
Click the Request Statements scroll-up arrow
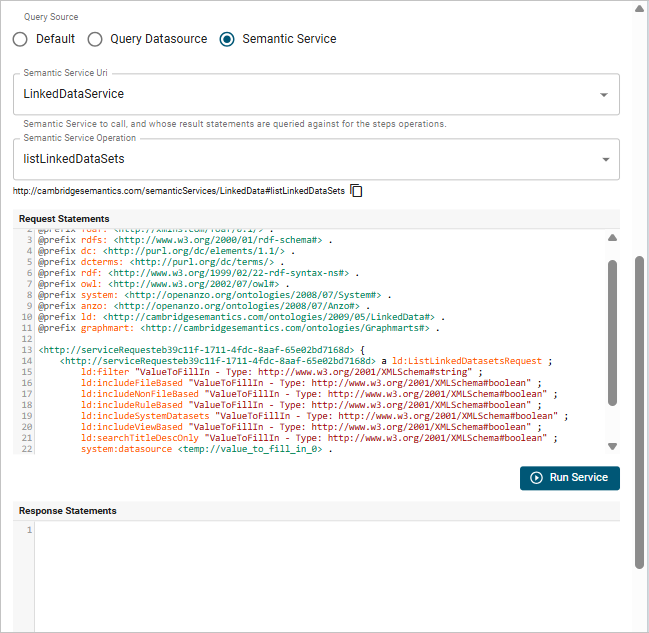[613, 239]
